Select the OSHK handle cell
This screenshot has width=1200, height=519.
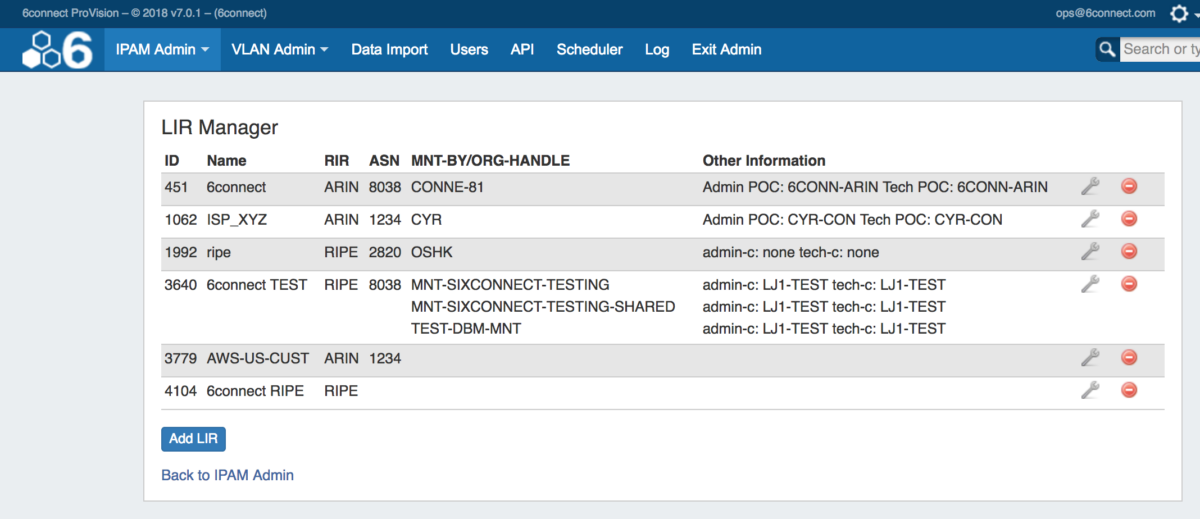pyautogui.click(x=432, y=252)
